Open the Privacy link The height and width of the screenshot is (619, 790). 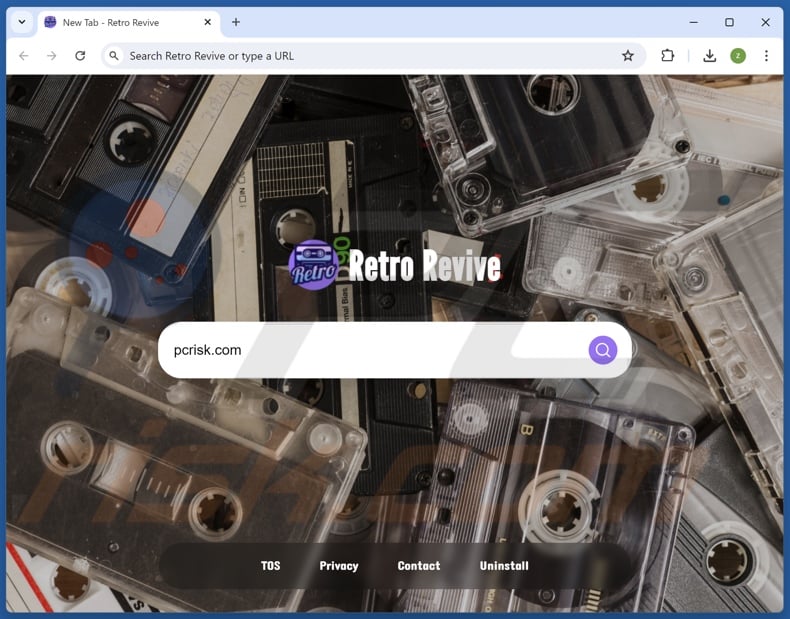click(339, 566)
